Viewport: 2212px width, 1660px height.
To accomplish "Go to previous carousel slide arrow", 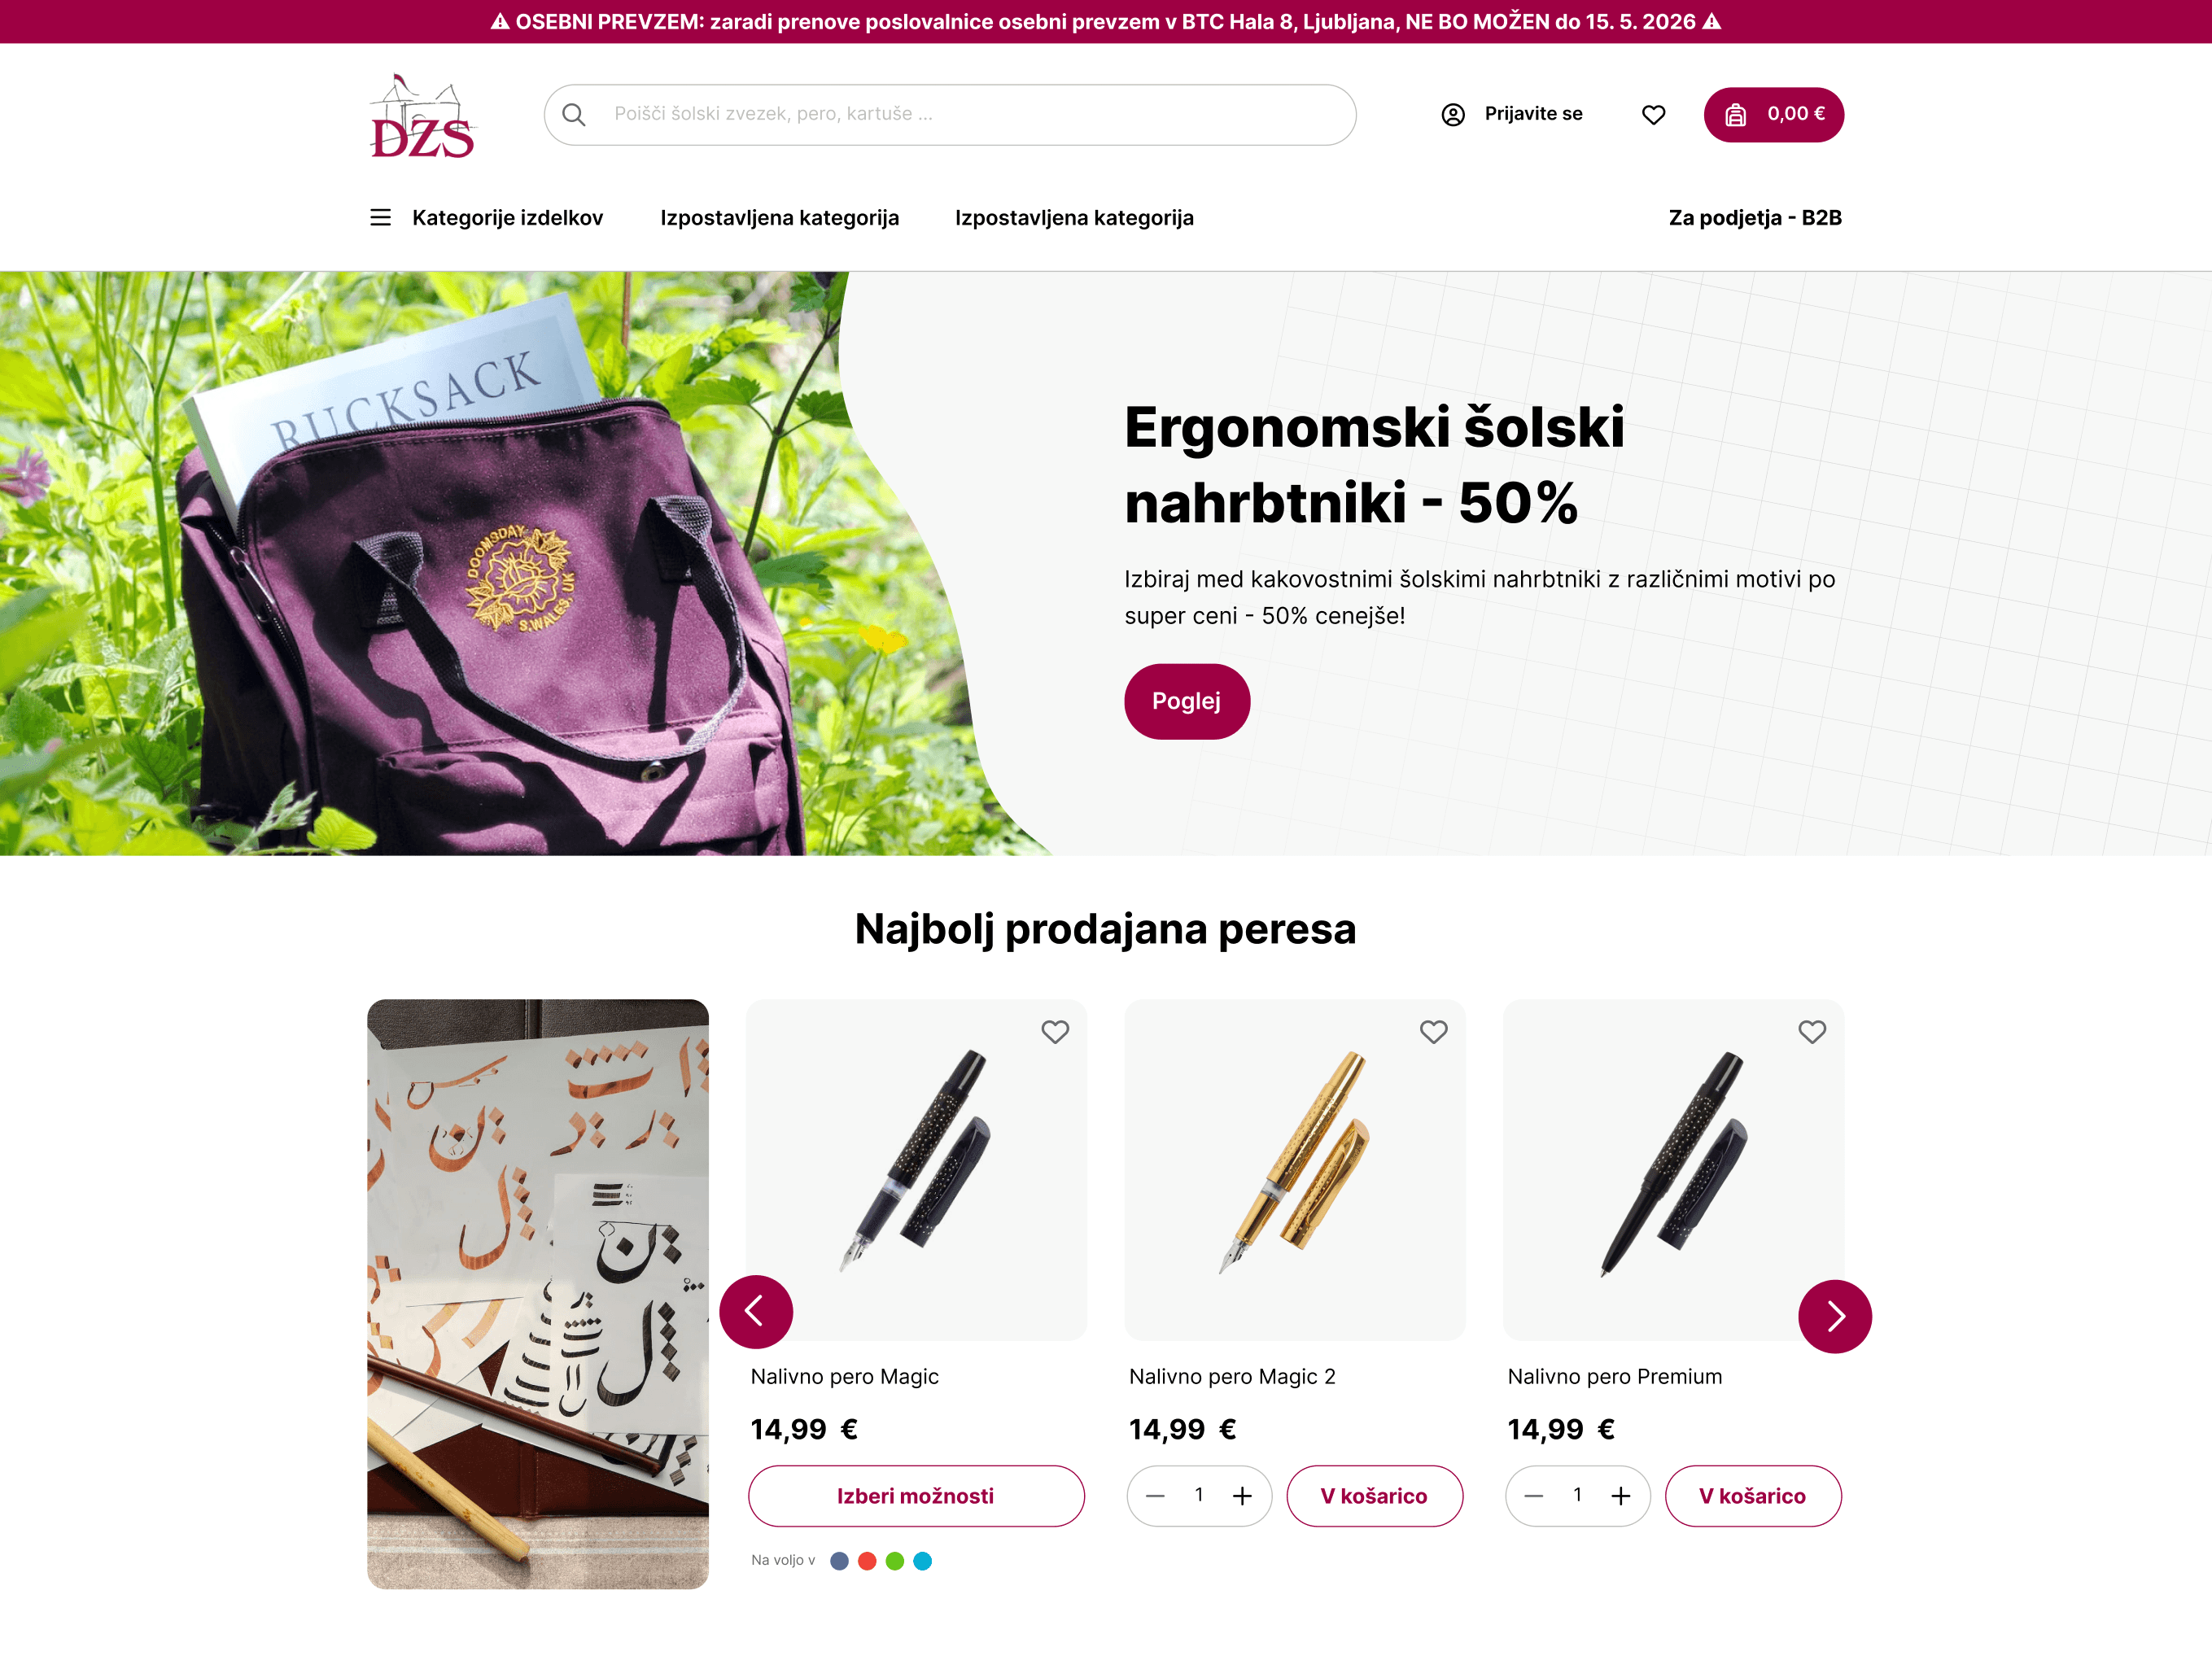I will [x=756, y=1311].
